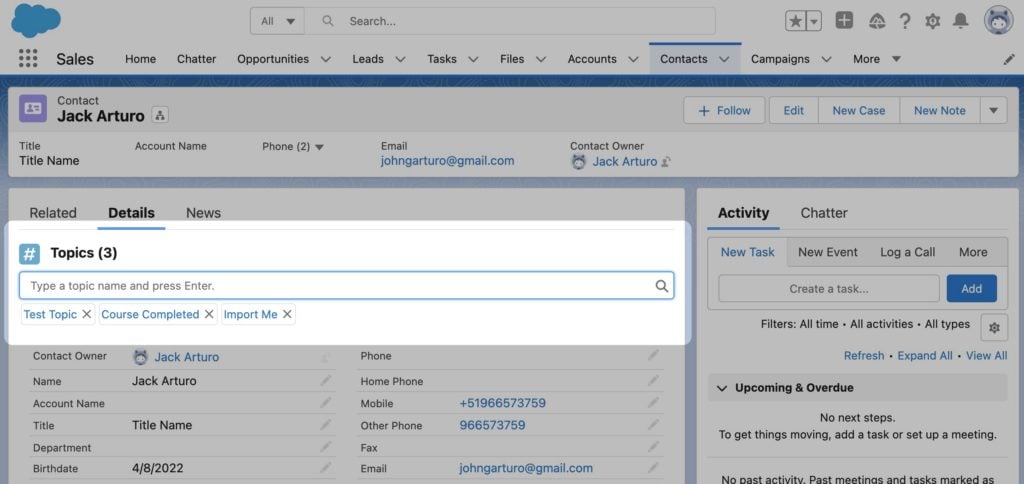
Task: Click the search magnifier in Topics field
Action: coord(662,285)
